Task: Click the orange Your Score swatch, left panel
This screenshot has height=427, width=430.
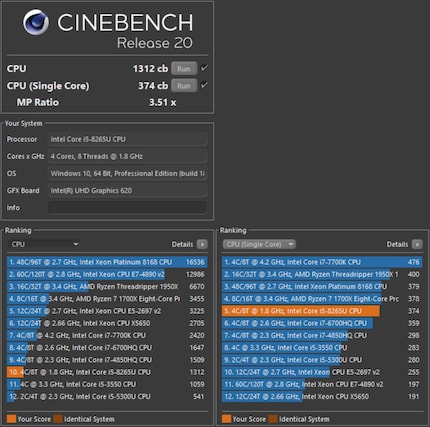Action: pos(11,419)
